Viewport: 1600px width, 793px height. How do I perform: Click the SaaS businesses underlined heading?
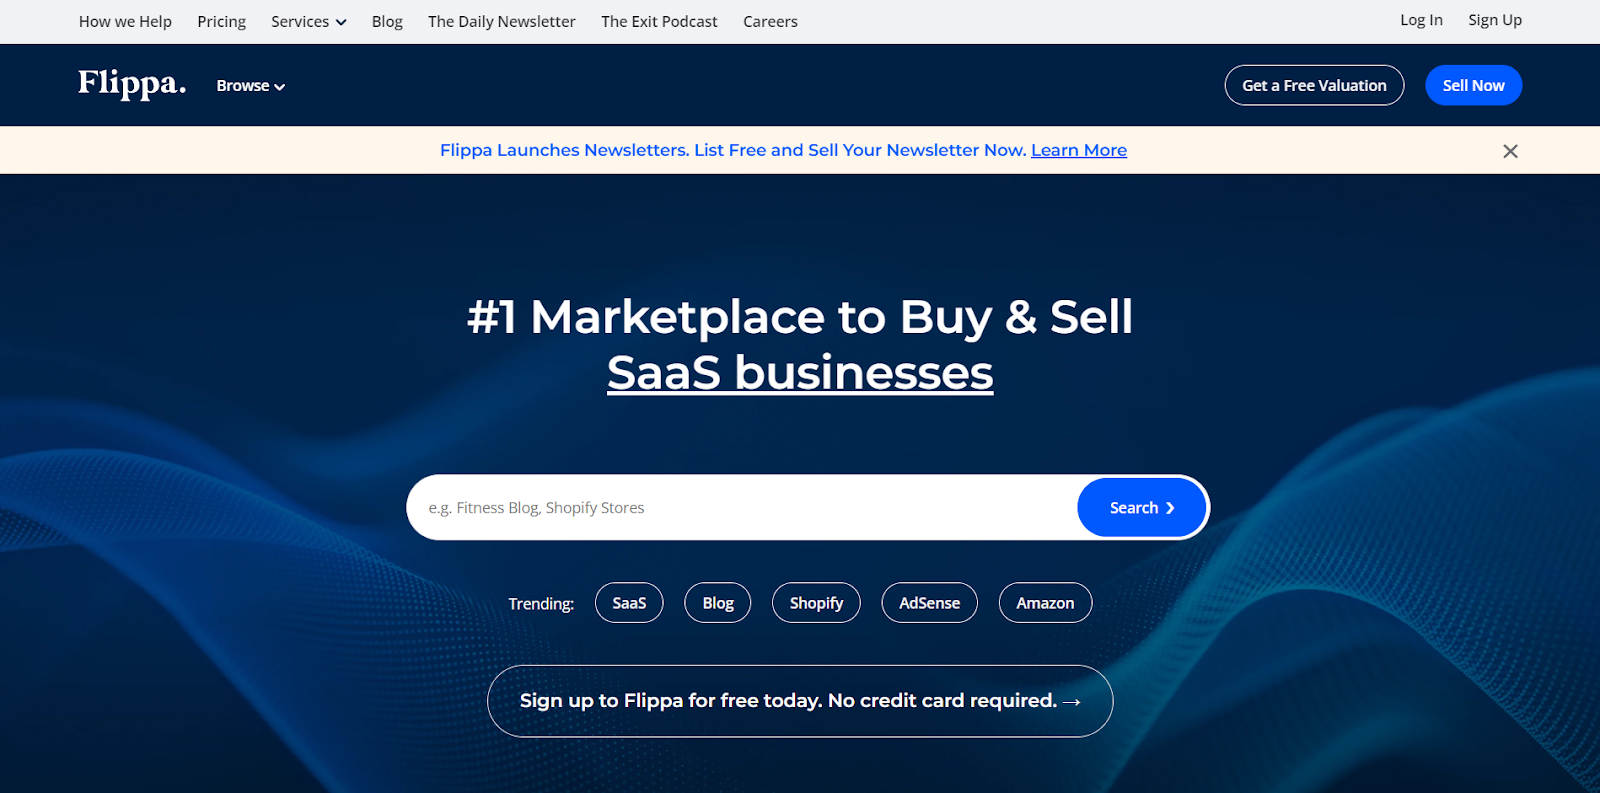click(800, 373)
